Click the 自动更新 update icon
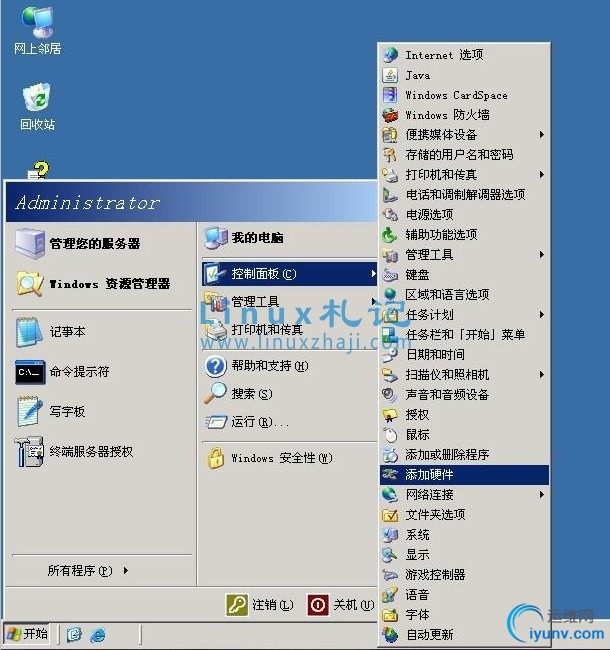610x650 pixels. pos(390,635)
